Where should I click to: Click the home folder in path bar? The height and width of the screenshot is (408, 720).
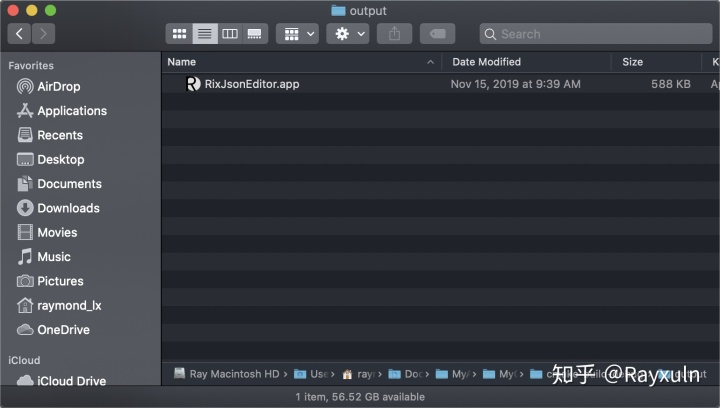(x=359, y=374)
